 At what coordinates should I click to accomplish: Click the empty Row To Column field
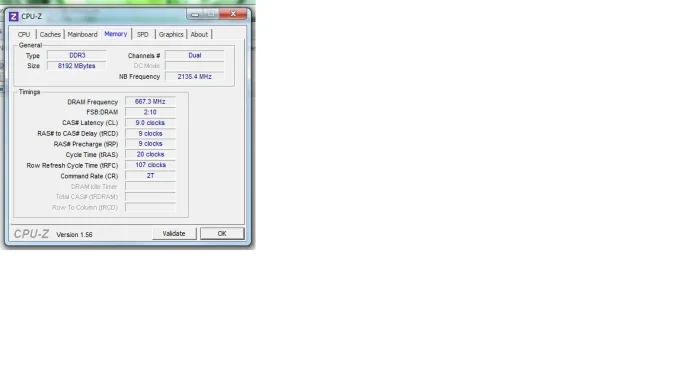(x=150, y=208)
